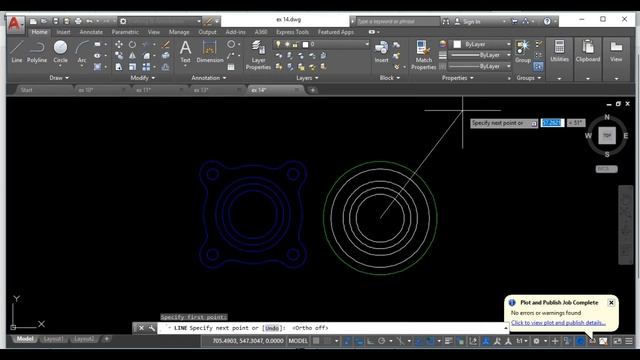Toggle MODEL space button in status bar
The height and width of the screenshot is (360, 640).
point(298,341)
